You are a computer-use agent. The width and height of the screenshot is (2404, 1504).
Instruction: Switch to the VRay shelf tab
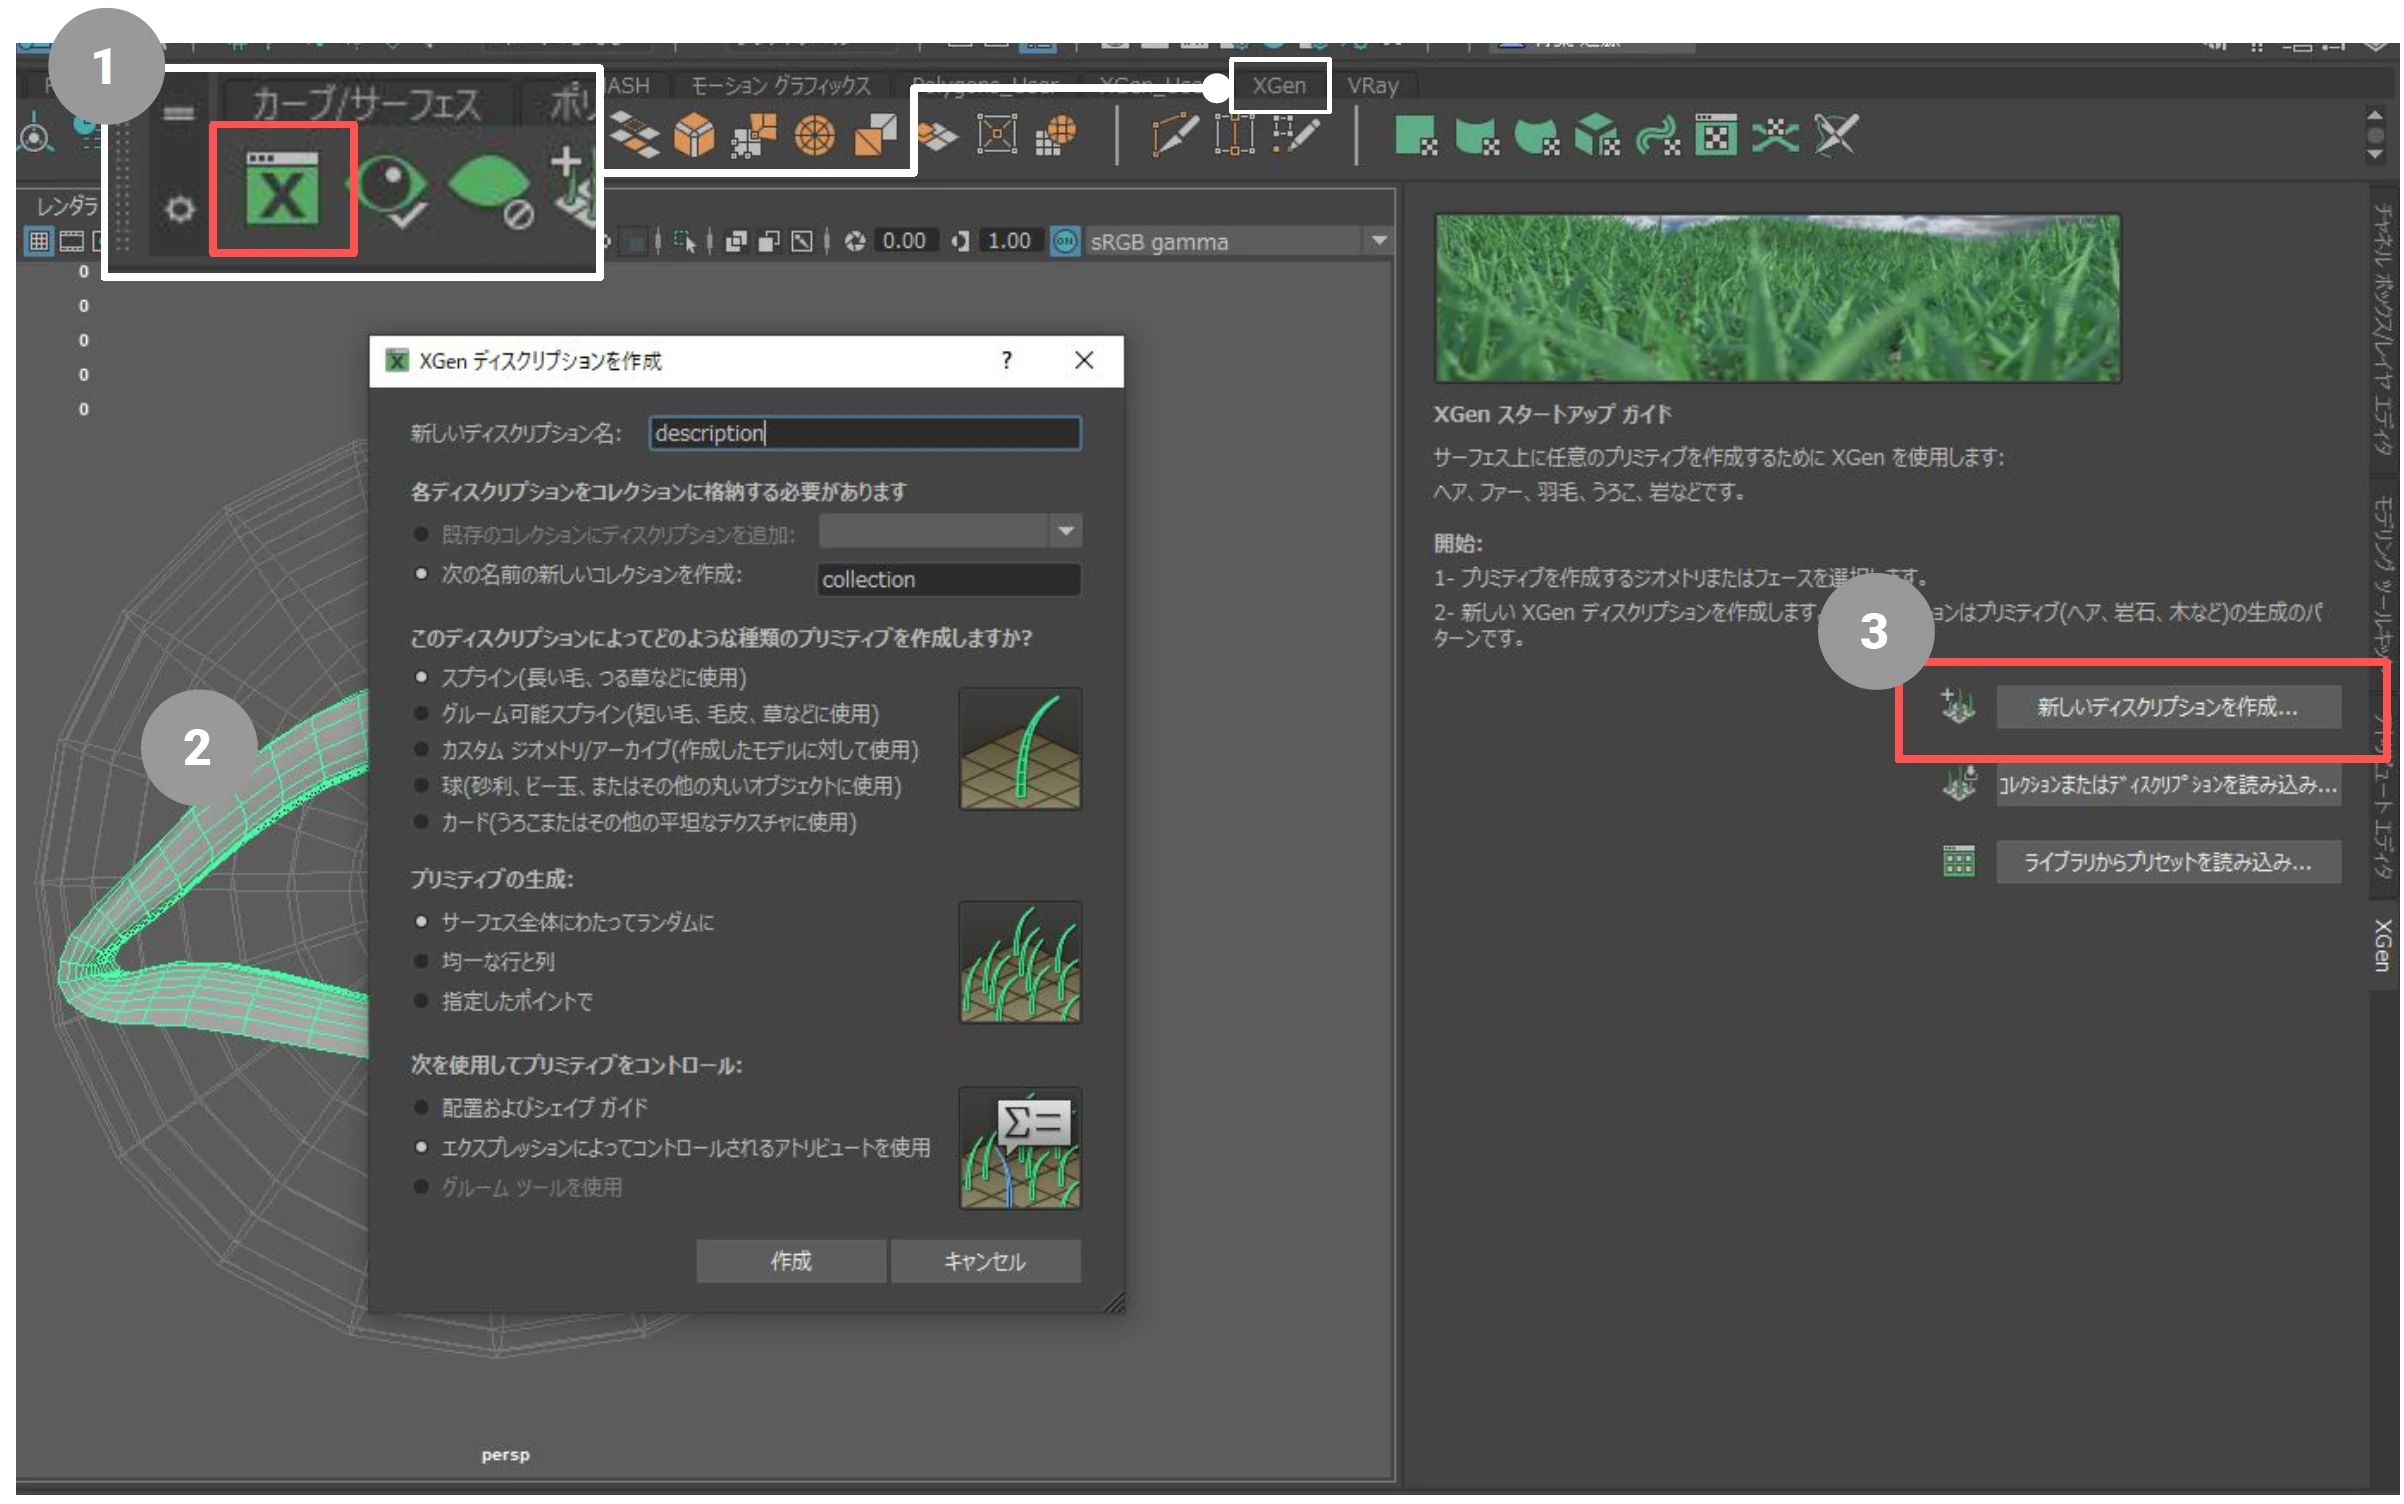click(x=1372, y=85)
